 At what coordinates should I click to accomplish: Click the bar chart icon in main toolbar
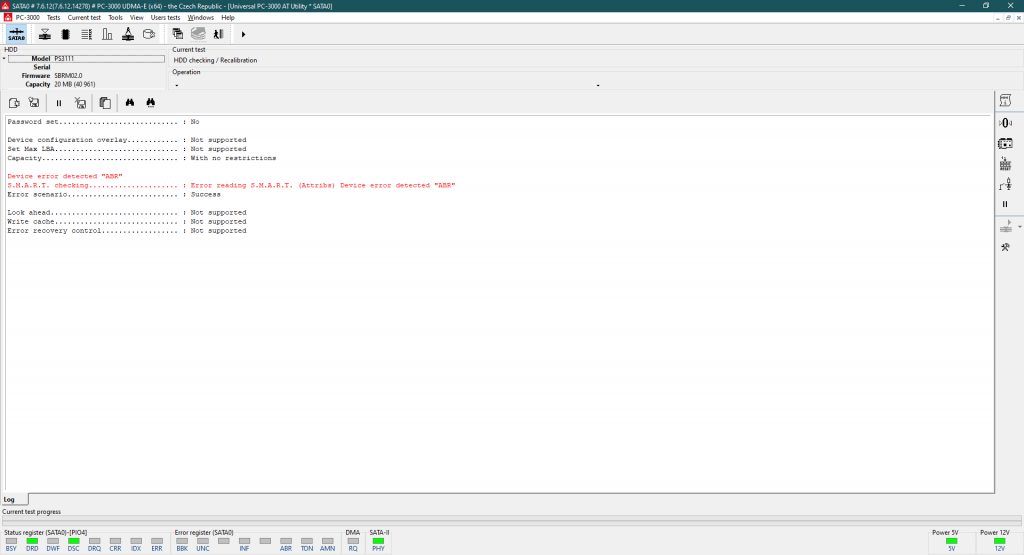107,34
